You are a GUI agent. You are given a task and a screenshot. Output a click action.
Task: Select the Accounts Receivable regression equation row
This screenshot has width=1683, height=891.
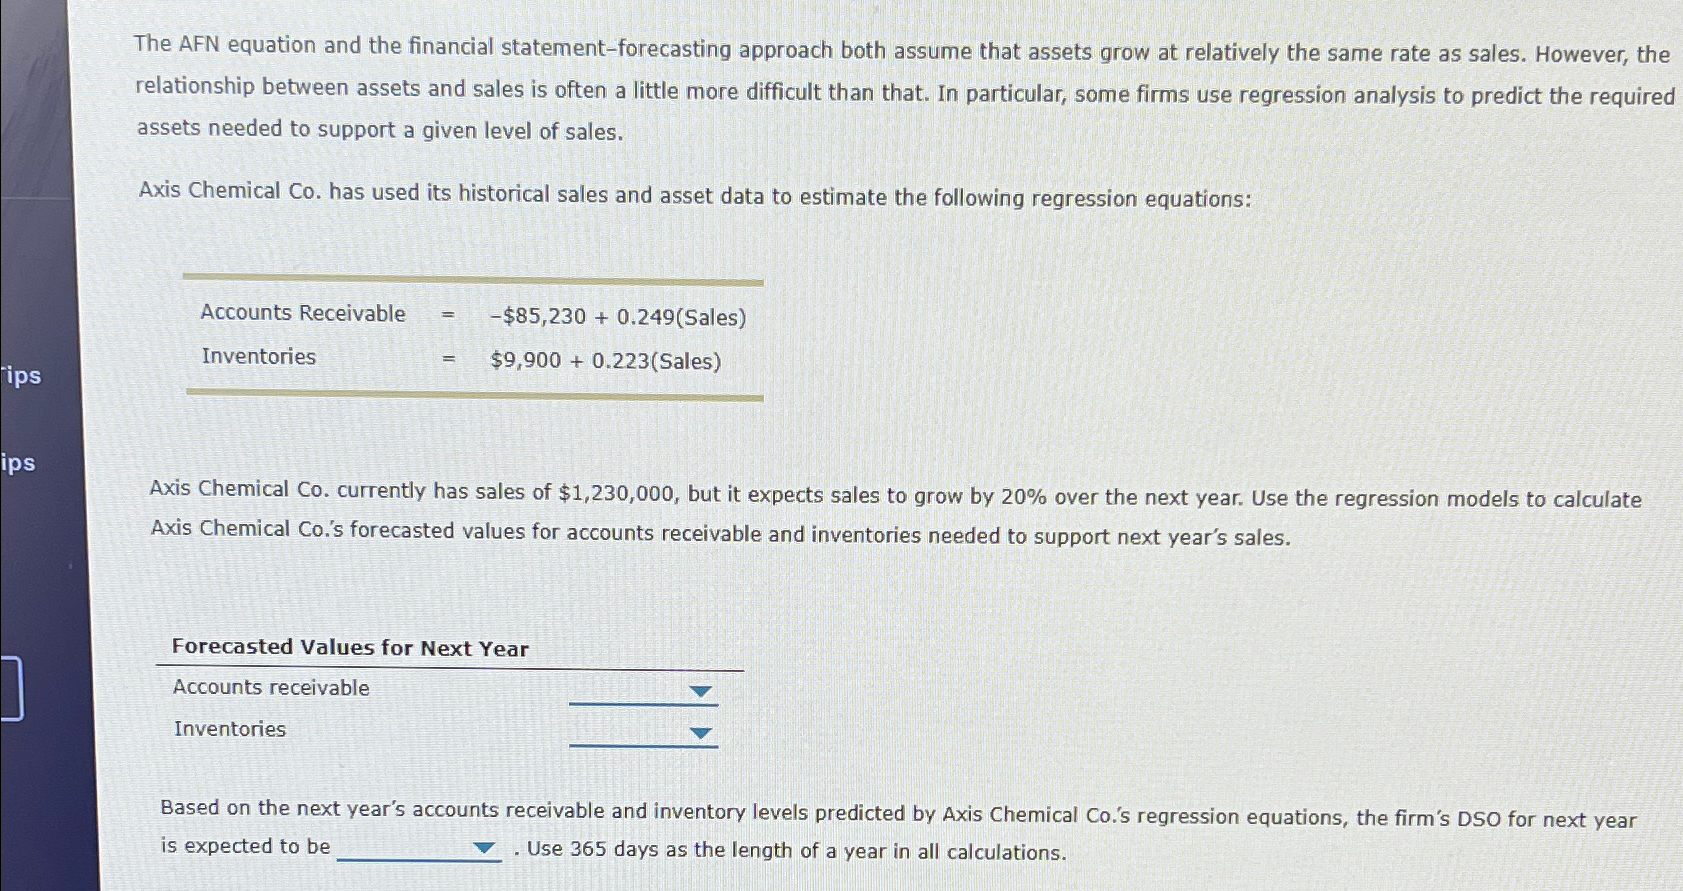coord(470,316)
